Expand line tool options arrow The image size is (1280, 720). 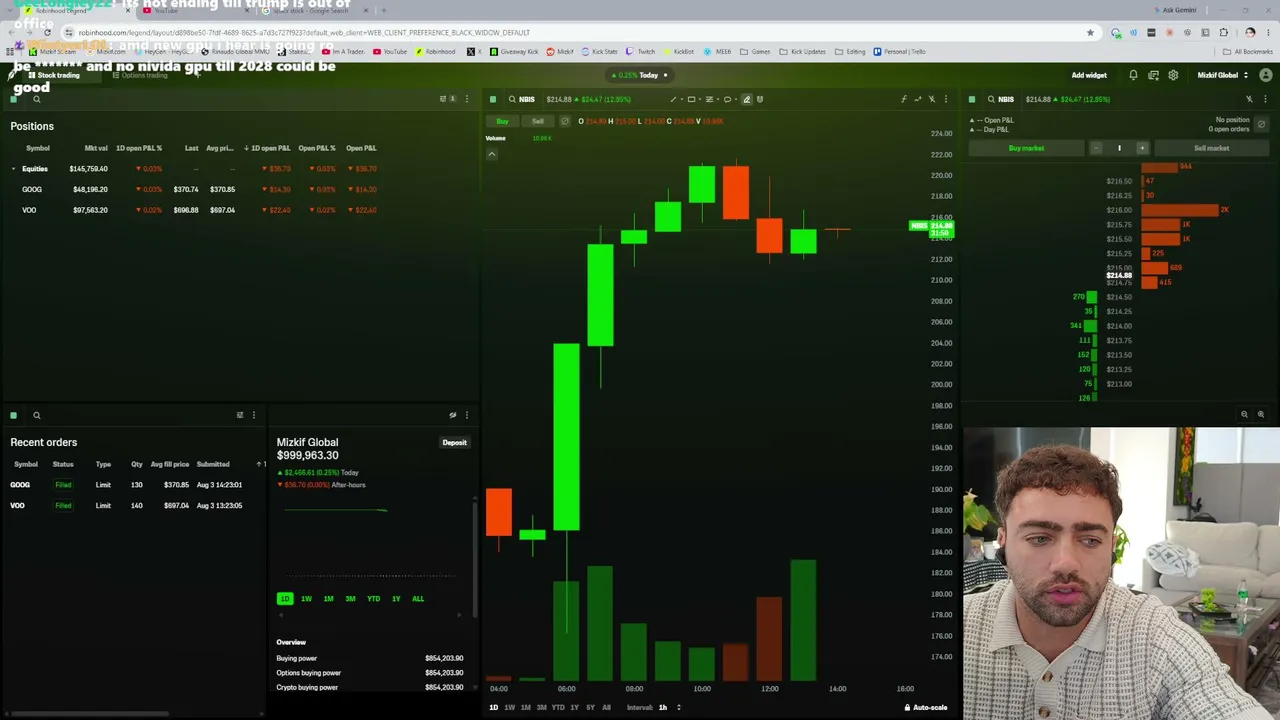pyautogui.click(x=680, y=99)
